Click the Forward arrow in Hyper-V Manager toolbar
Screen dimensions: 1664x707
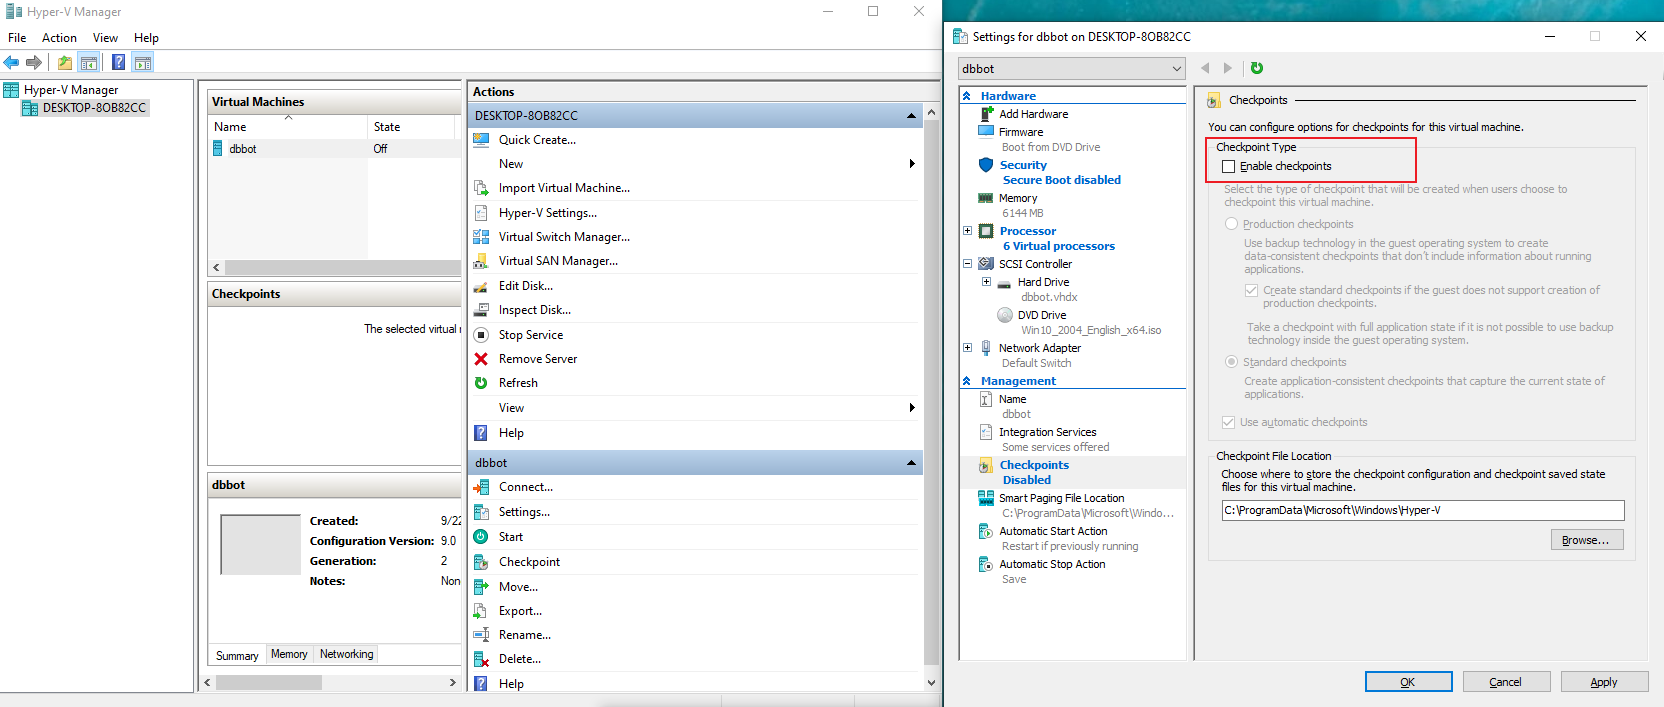click(35, 63)
